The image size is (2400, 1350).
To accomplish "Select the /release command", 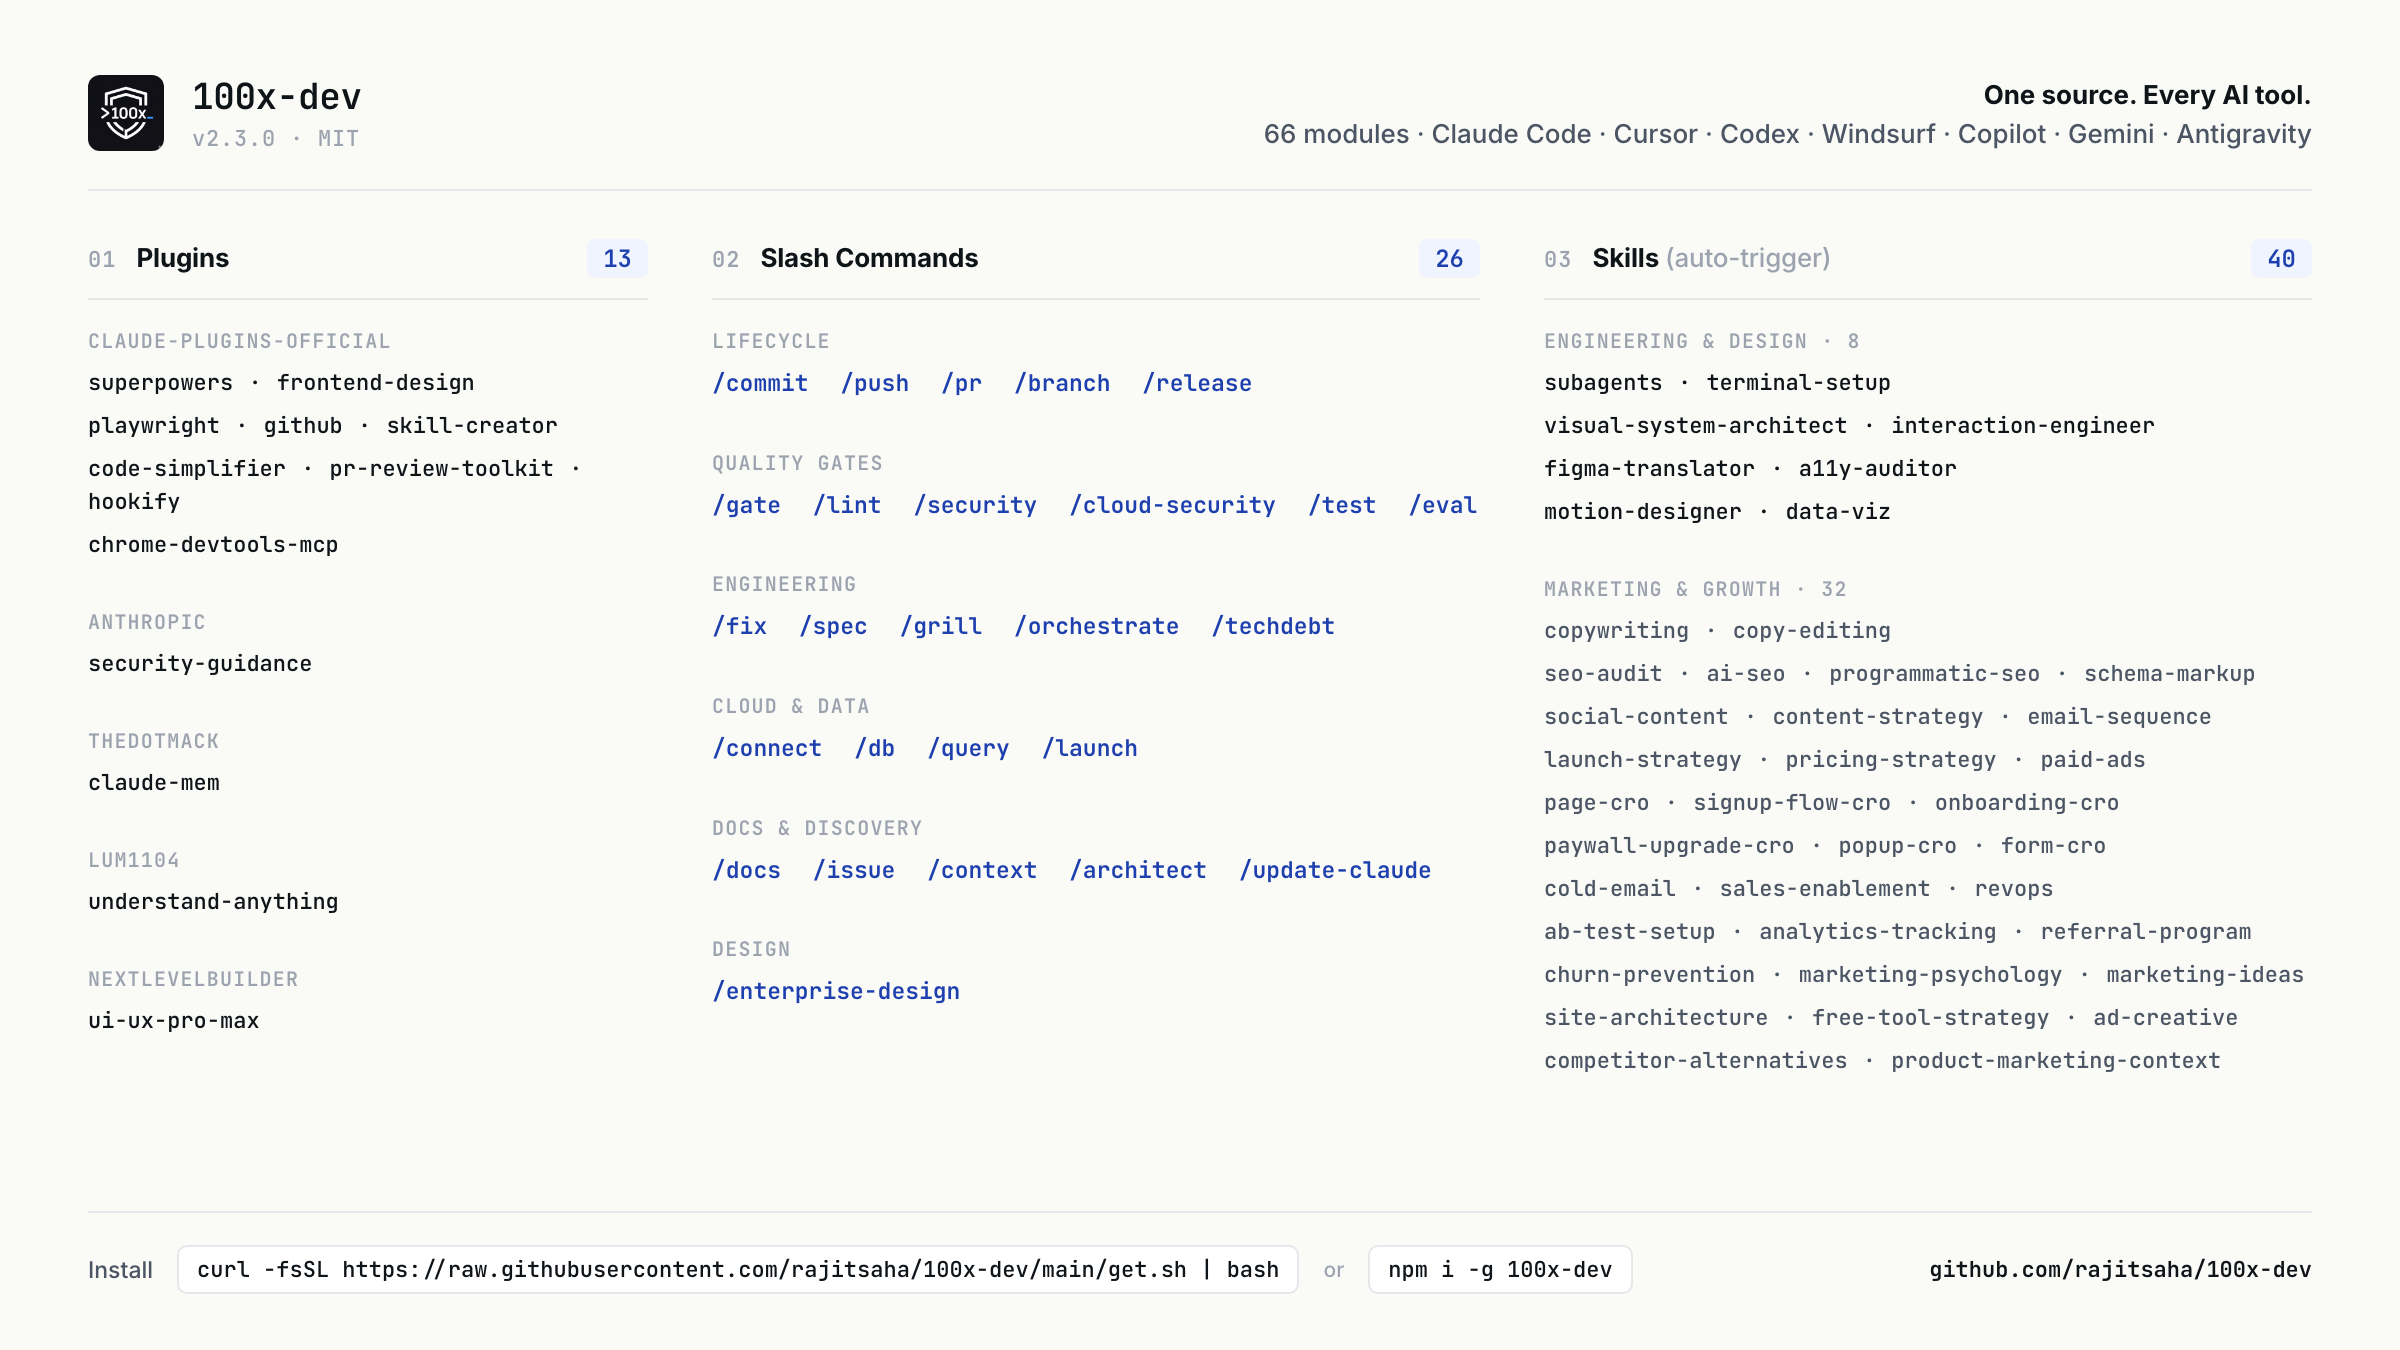I will 1197,383.
